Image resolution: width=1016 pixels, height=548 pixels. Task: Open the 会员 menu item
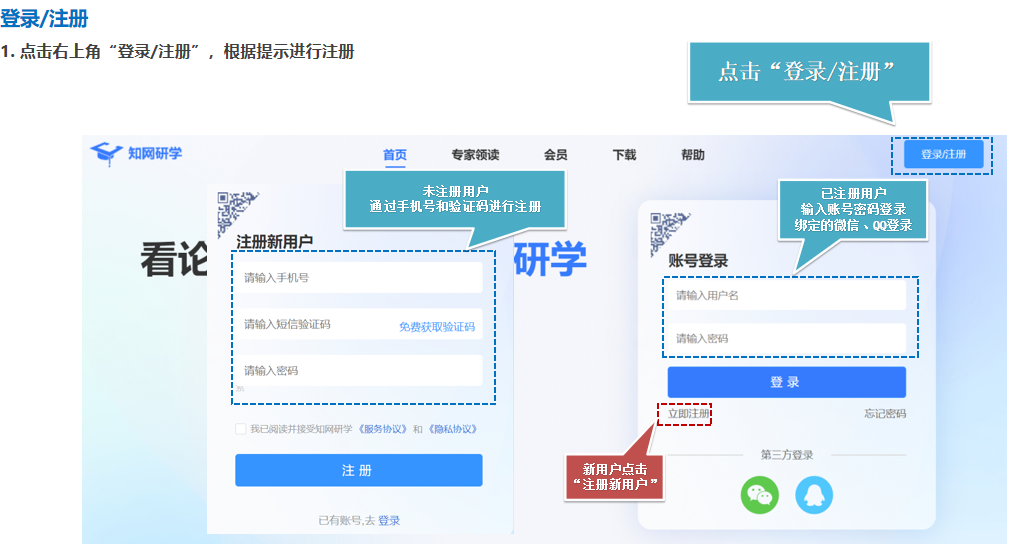[555, 155]
